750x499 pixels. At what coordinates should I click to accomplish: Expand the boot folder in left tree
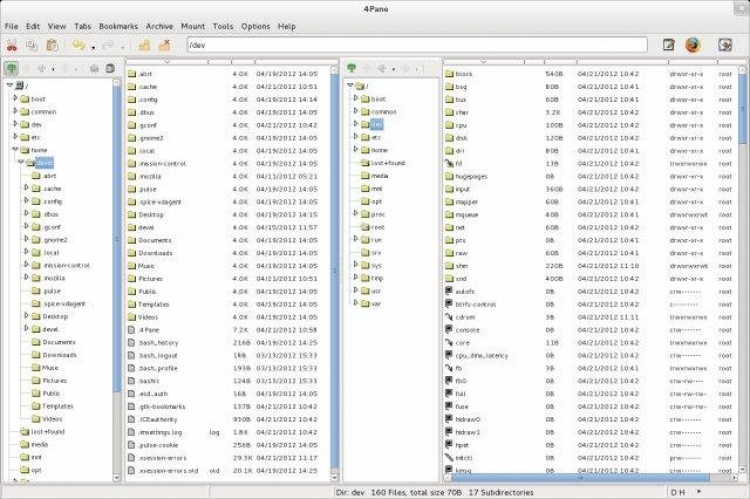click(x=15, y=99)
